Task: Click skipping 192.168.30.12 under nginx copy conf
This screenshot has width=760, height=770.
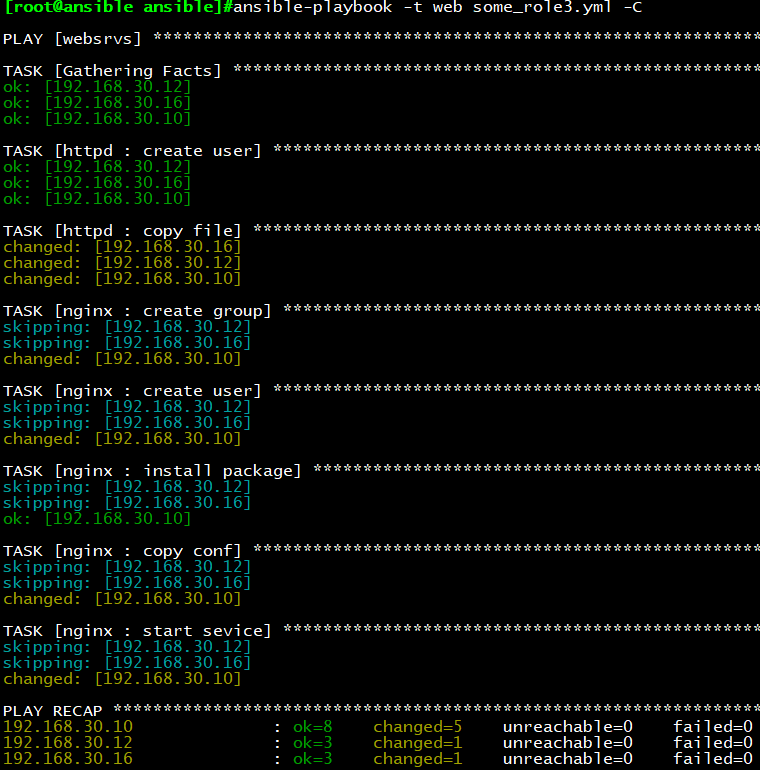Action: 127,567
